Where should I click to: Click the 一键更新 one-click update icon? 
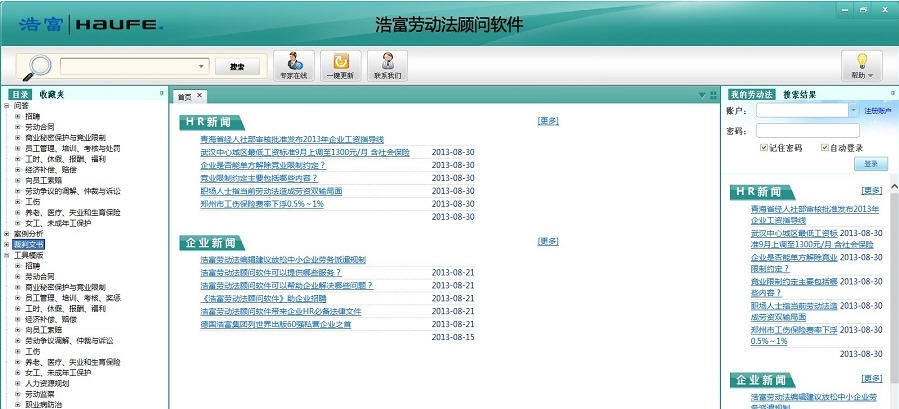[x=341, y=65]
